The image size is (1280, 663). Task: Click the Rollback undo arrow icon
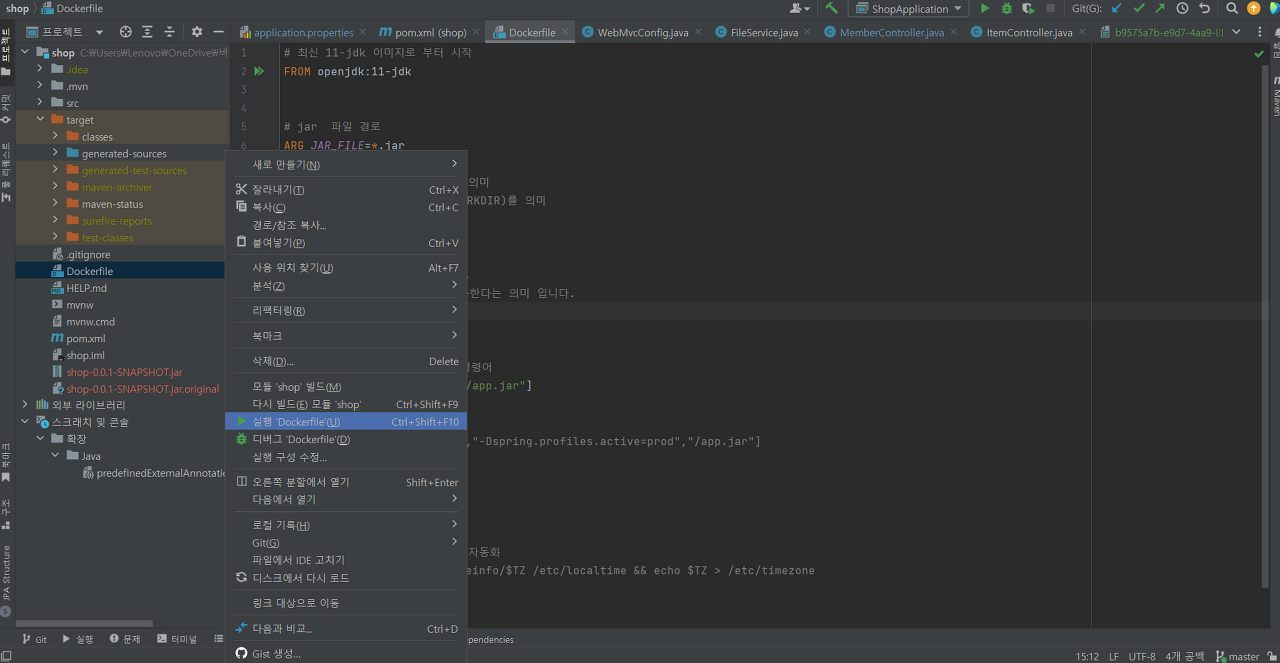click(1205, 8)
